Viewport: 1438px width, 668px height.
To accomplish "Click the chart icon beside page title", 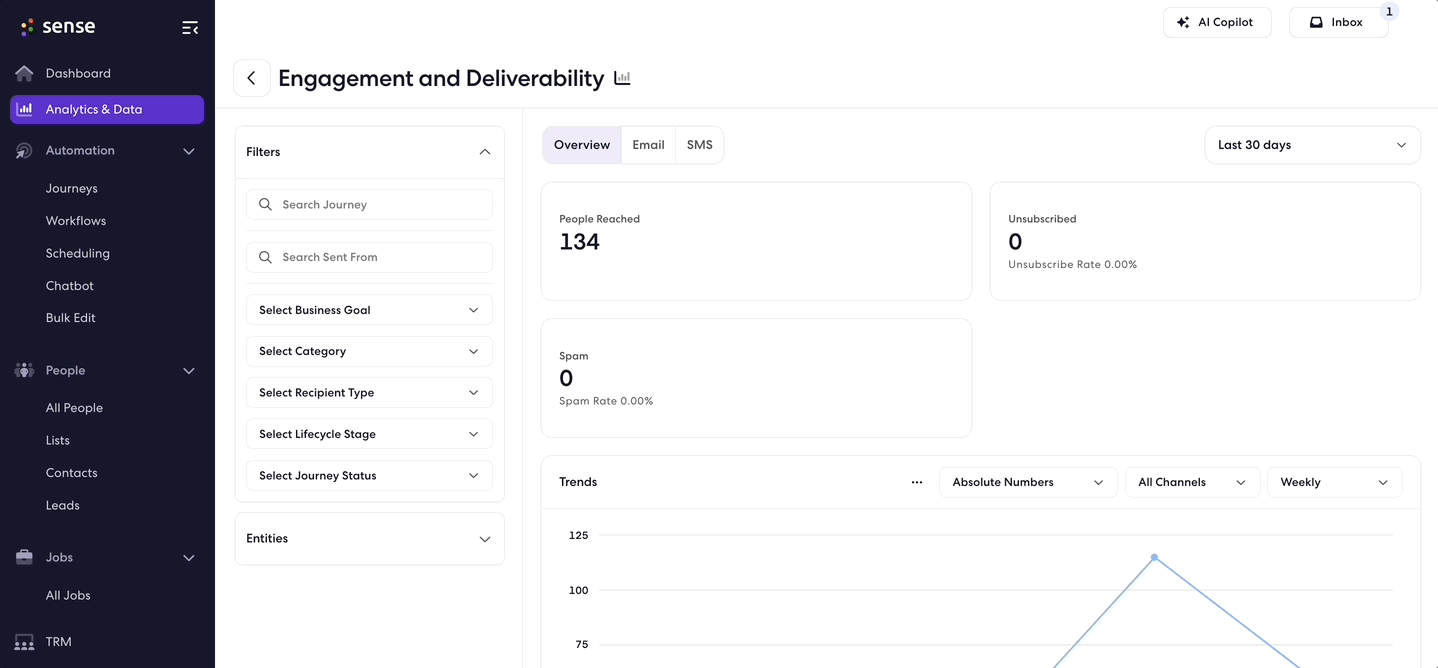I will [x=622, y=78].
